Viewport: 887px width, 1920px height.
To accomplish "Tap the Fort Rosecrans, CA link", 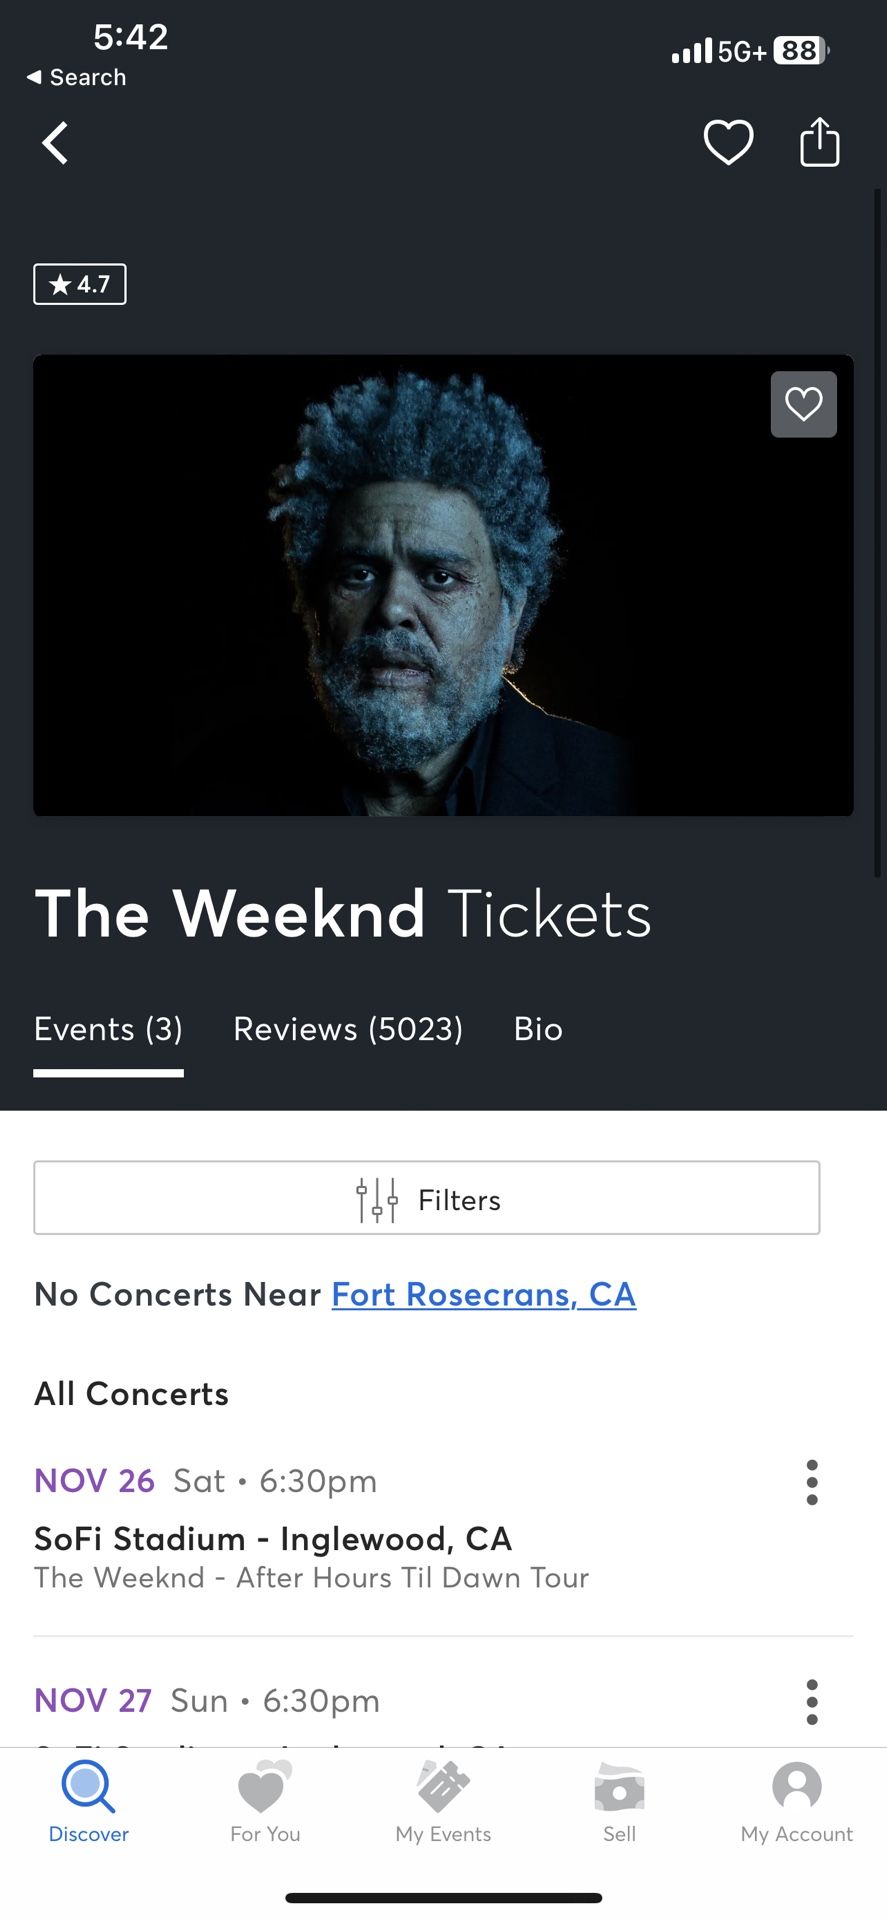I will pos(484,1294).
